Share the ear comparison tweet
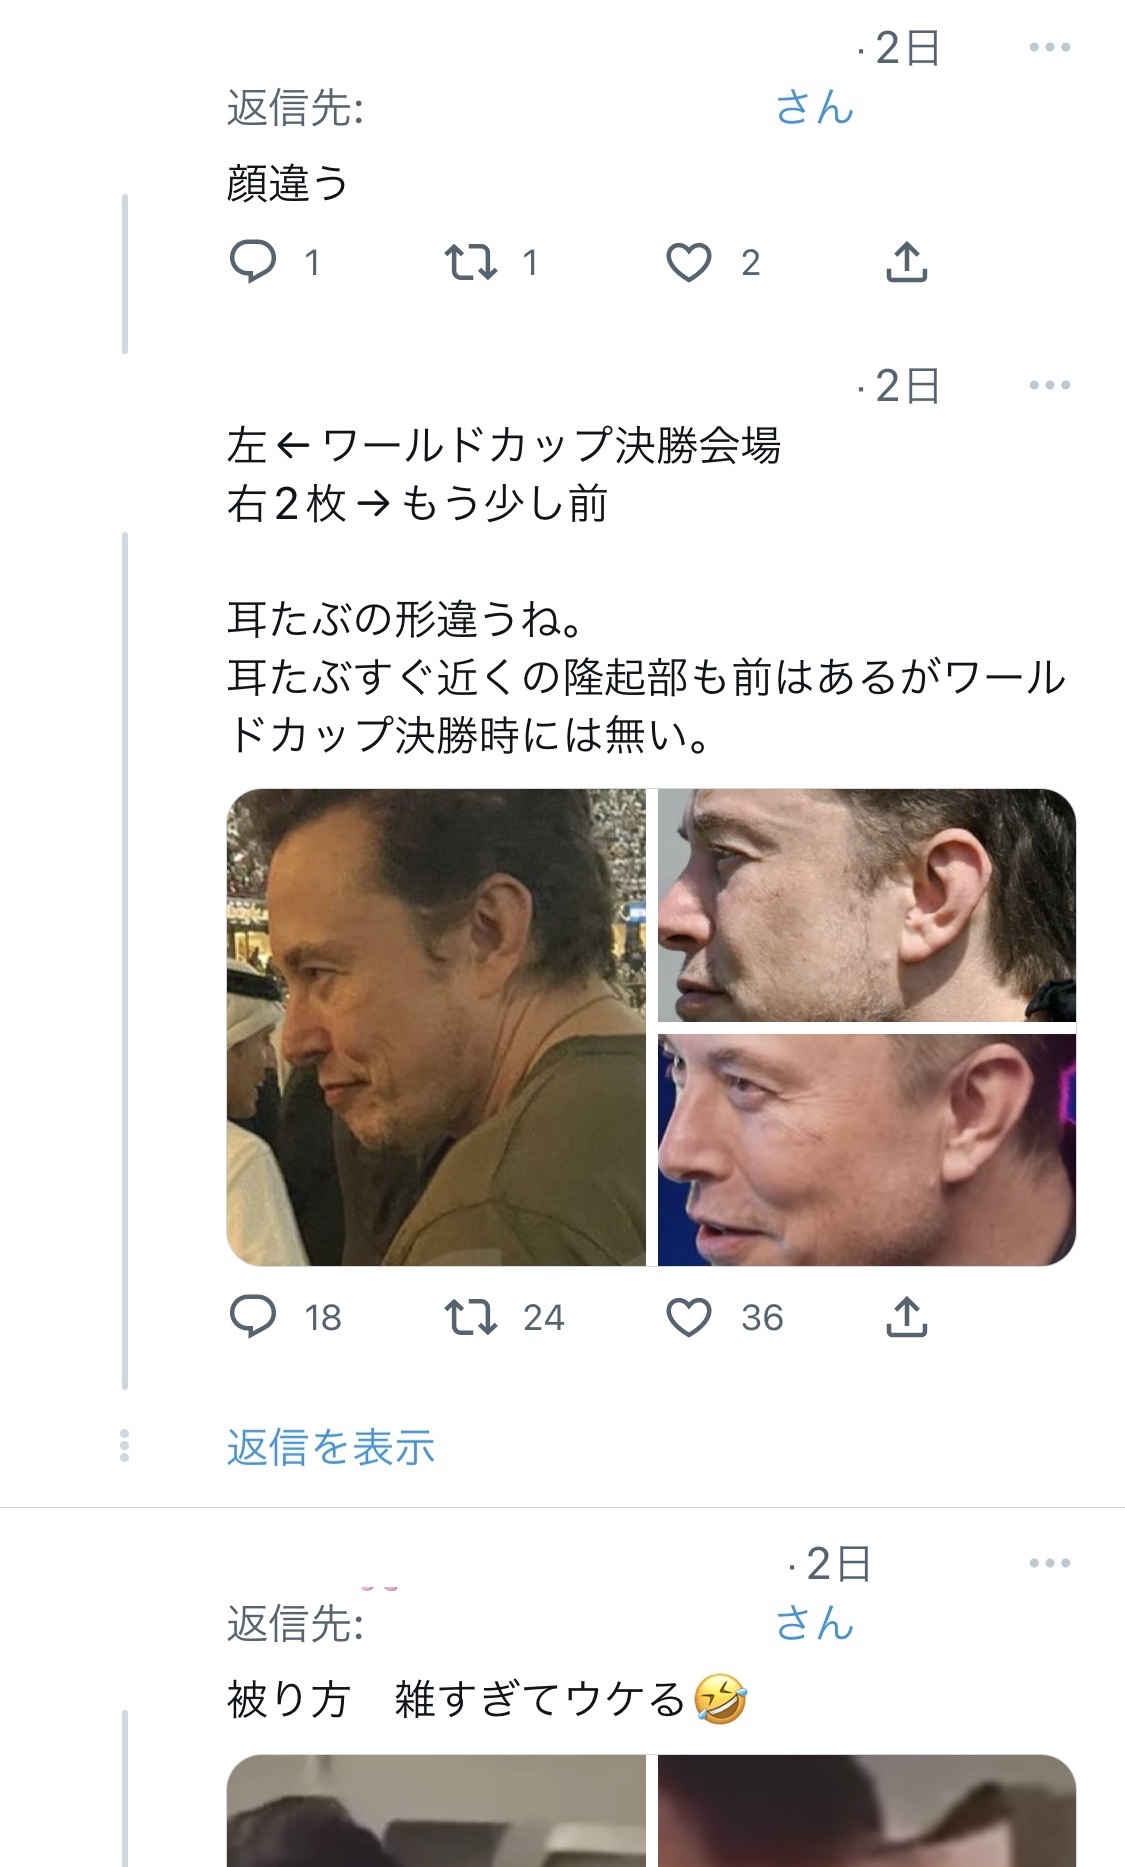The height and width of the screenshot is (1867, 1125). pos(907,1317)
